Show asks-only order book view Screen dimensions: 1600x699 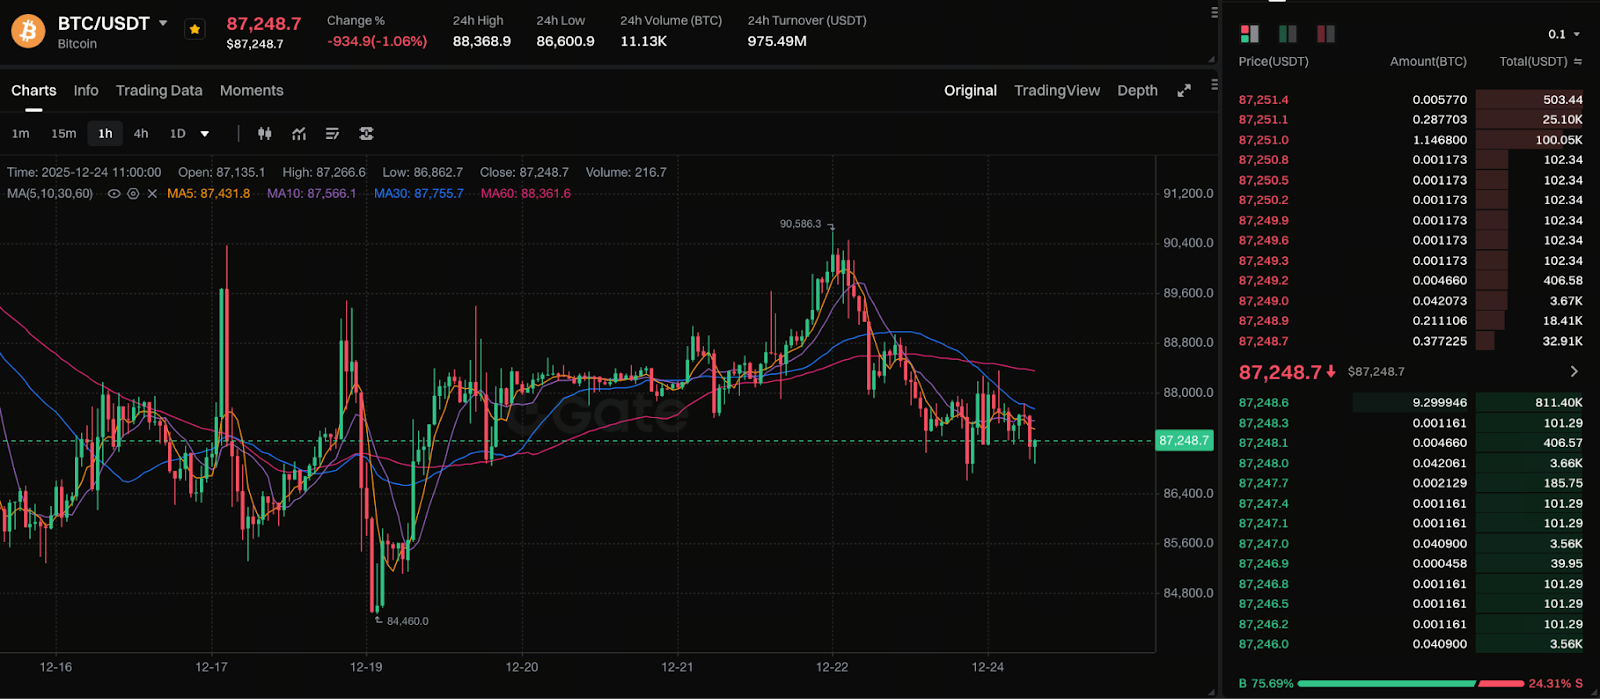(x=1326, y=34)
